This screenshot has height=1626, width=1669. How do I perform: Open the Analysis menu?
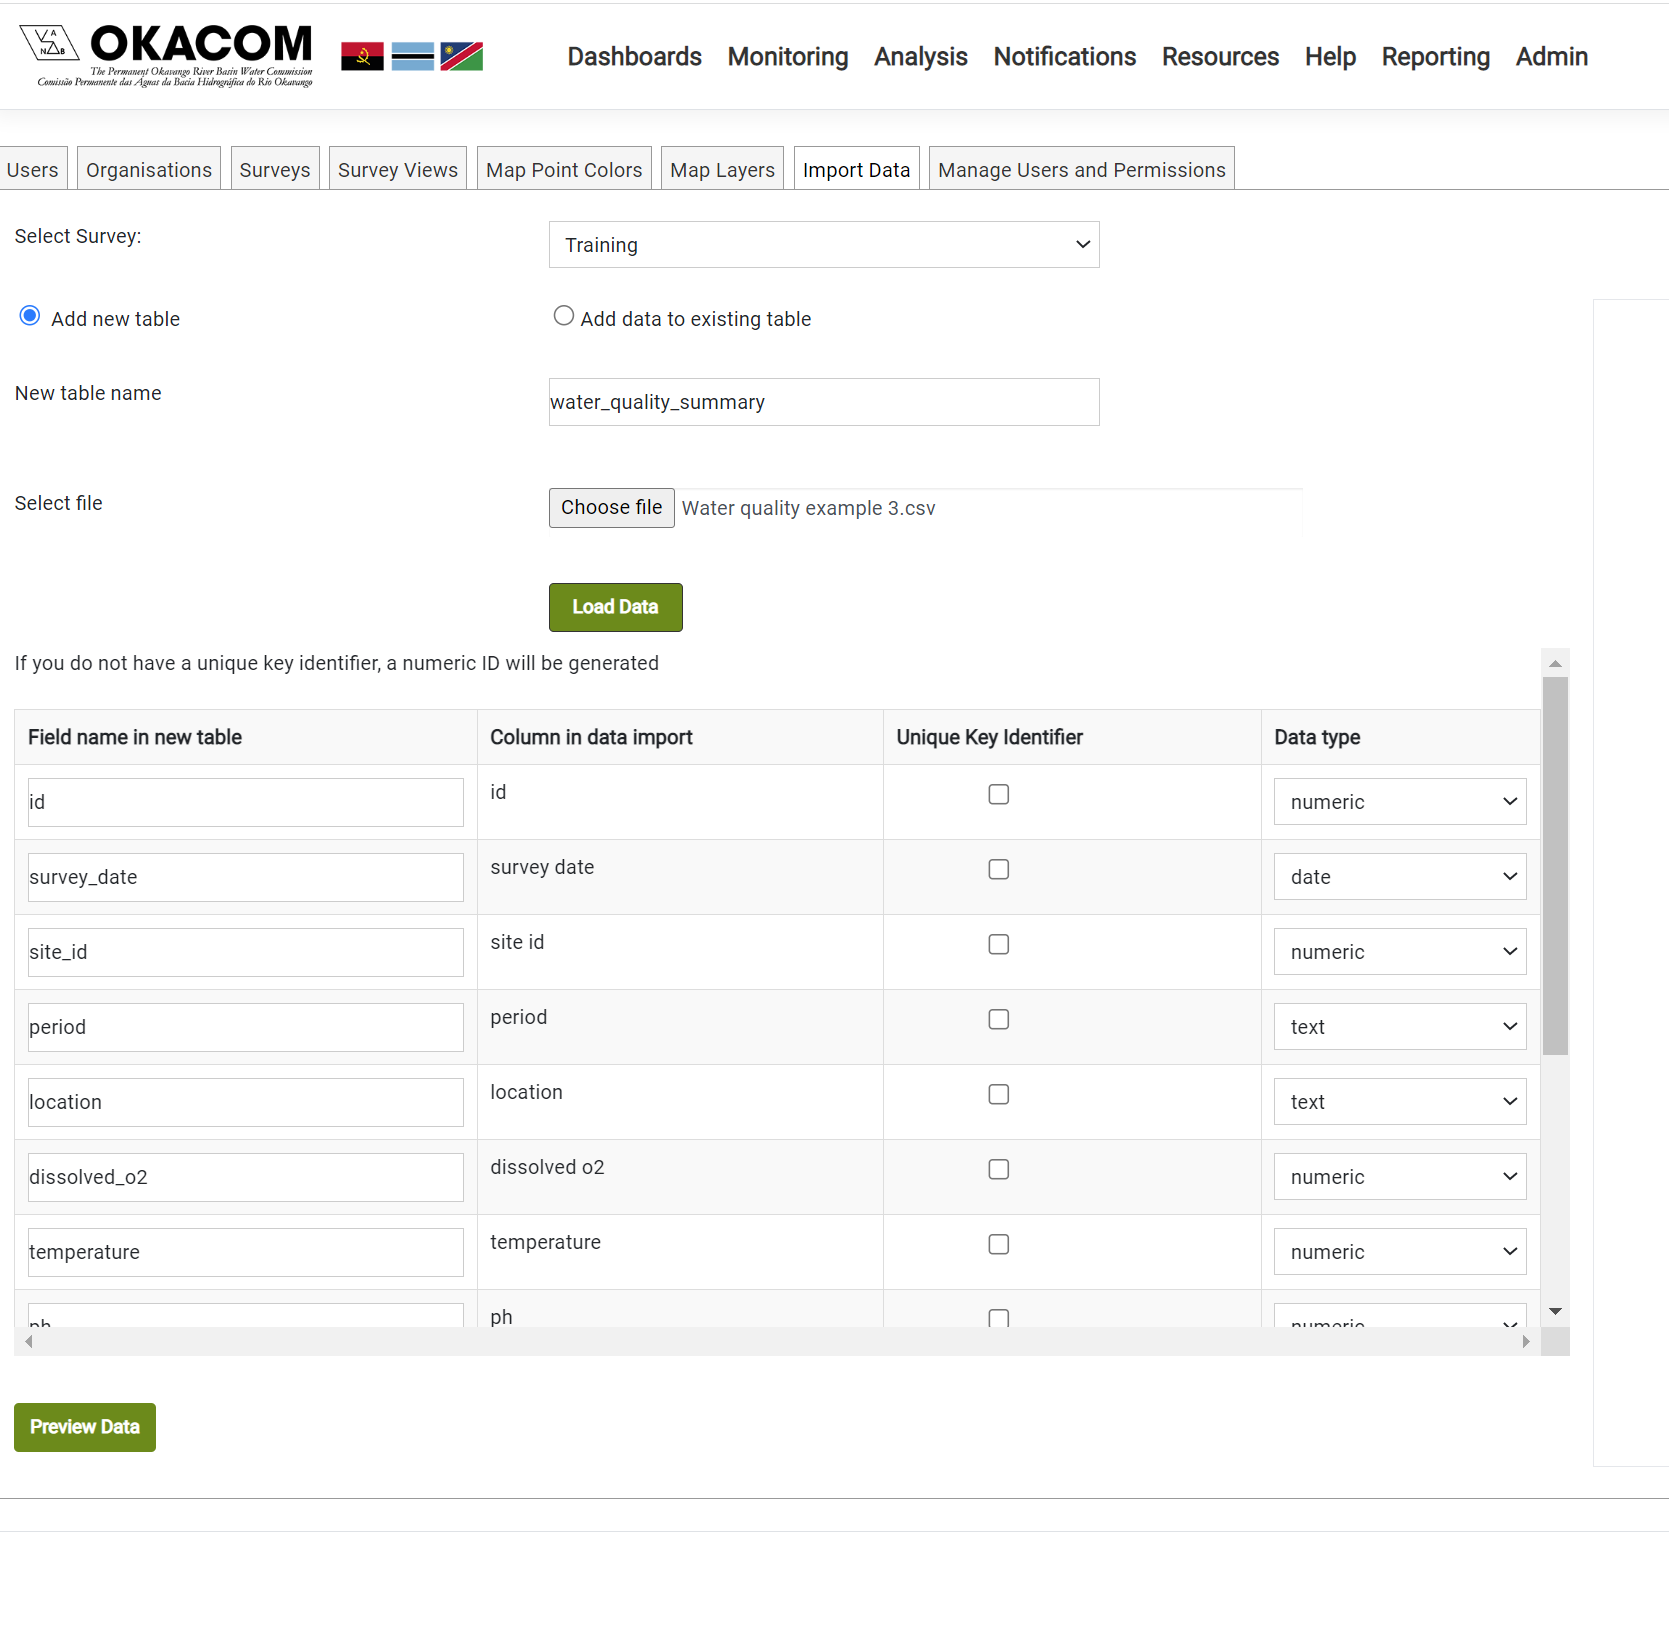tap(920, 57)
